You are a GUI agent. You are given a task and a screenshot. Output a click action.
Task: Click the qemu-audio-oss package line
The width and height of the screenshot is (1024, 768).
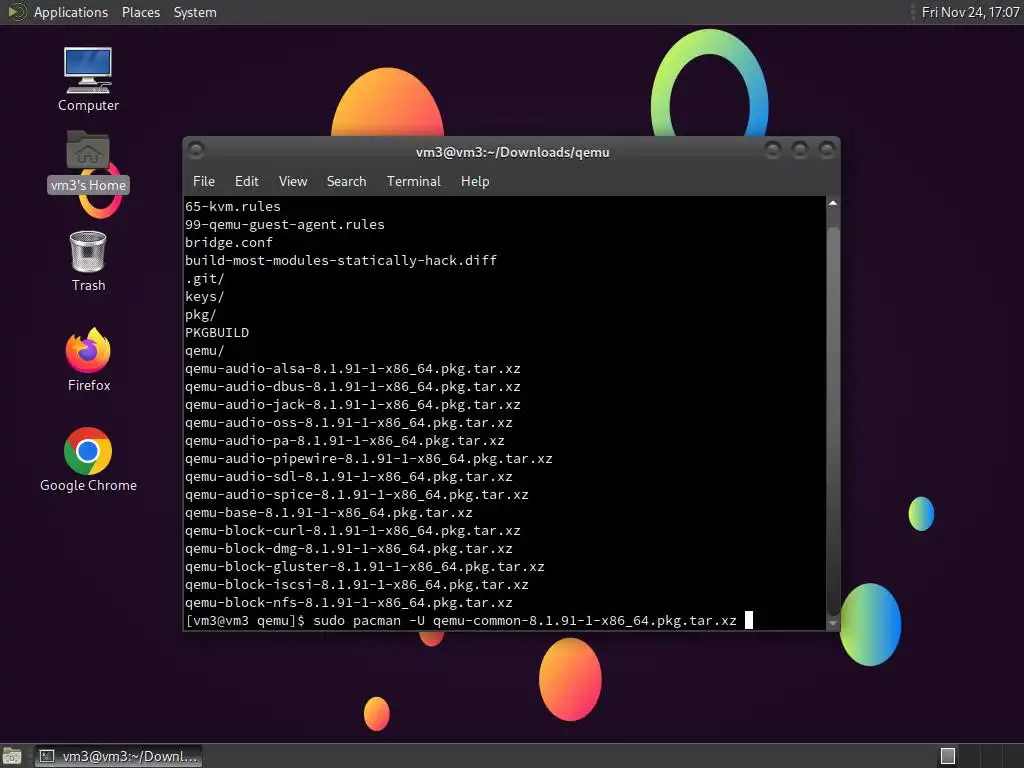click(349, 423)
